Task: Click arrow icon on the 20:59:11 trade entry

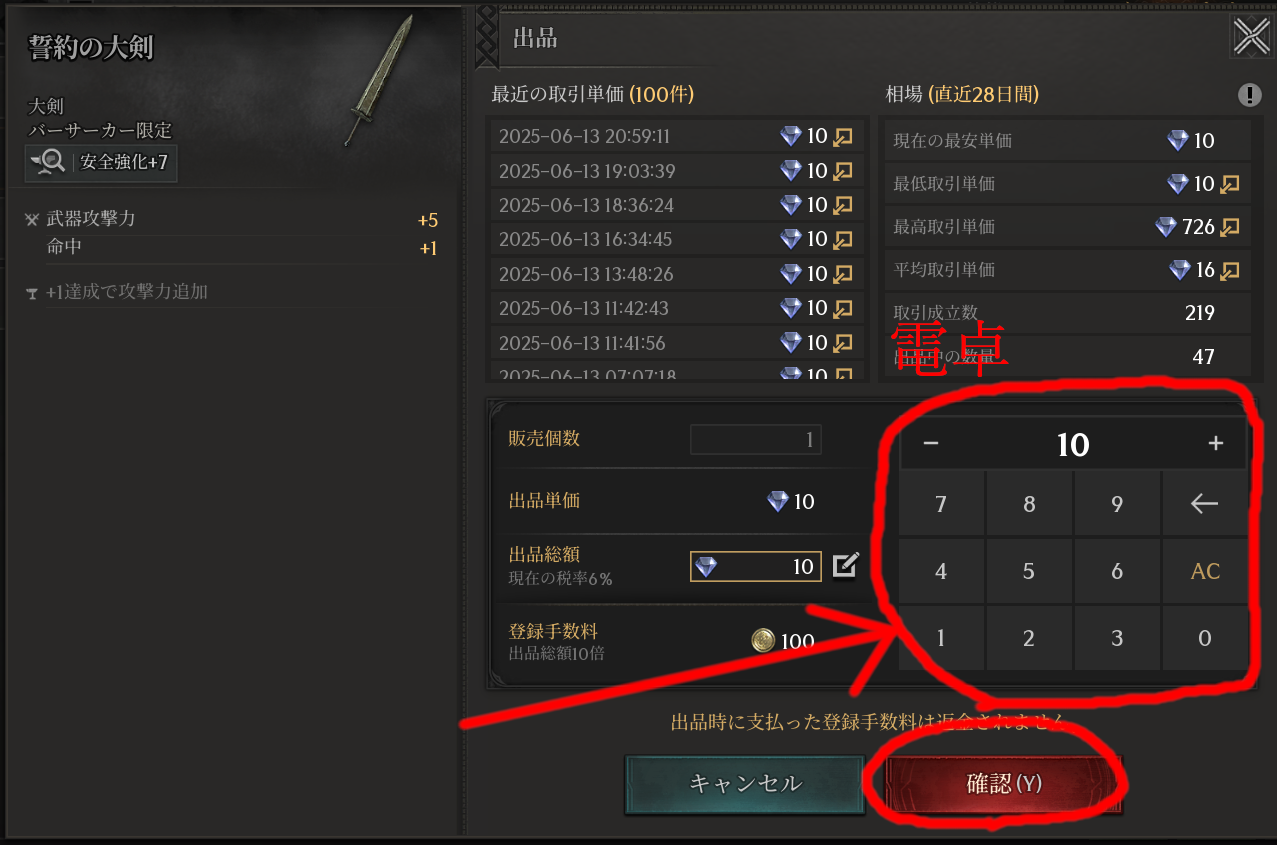Action: 843,137
